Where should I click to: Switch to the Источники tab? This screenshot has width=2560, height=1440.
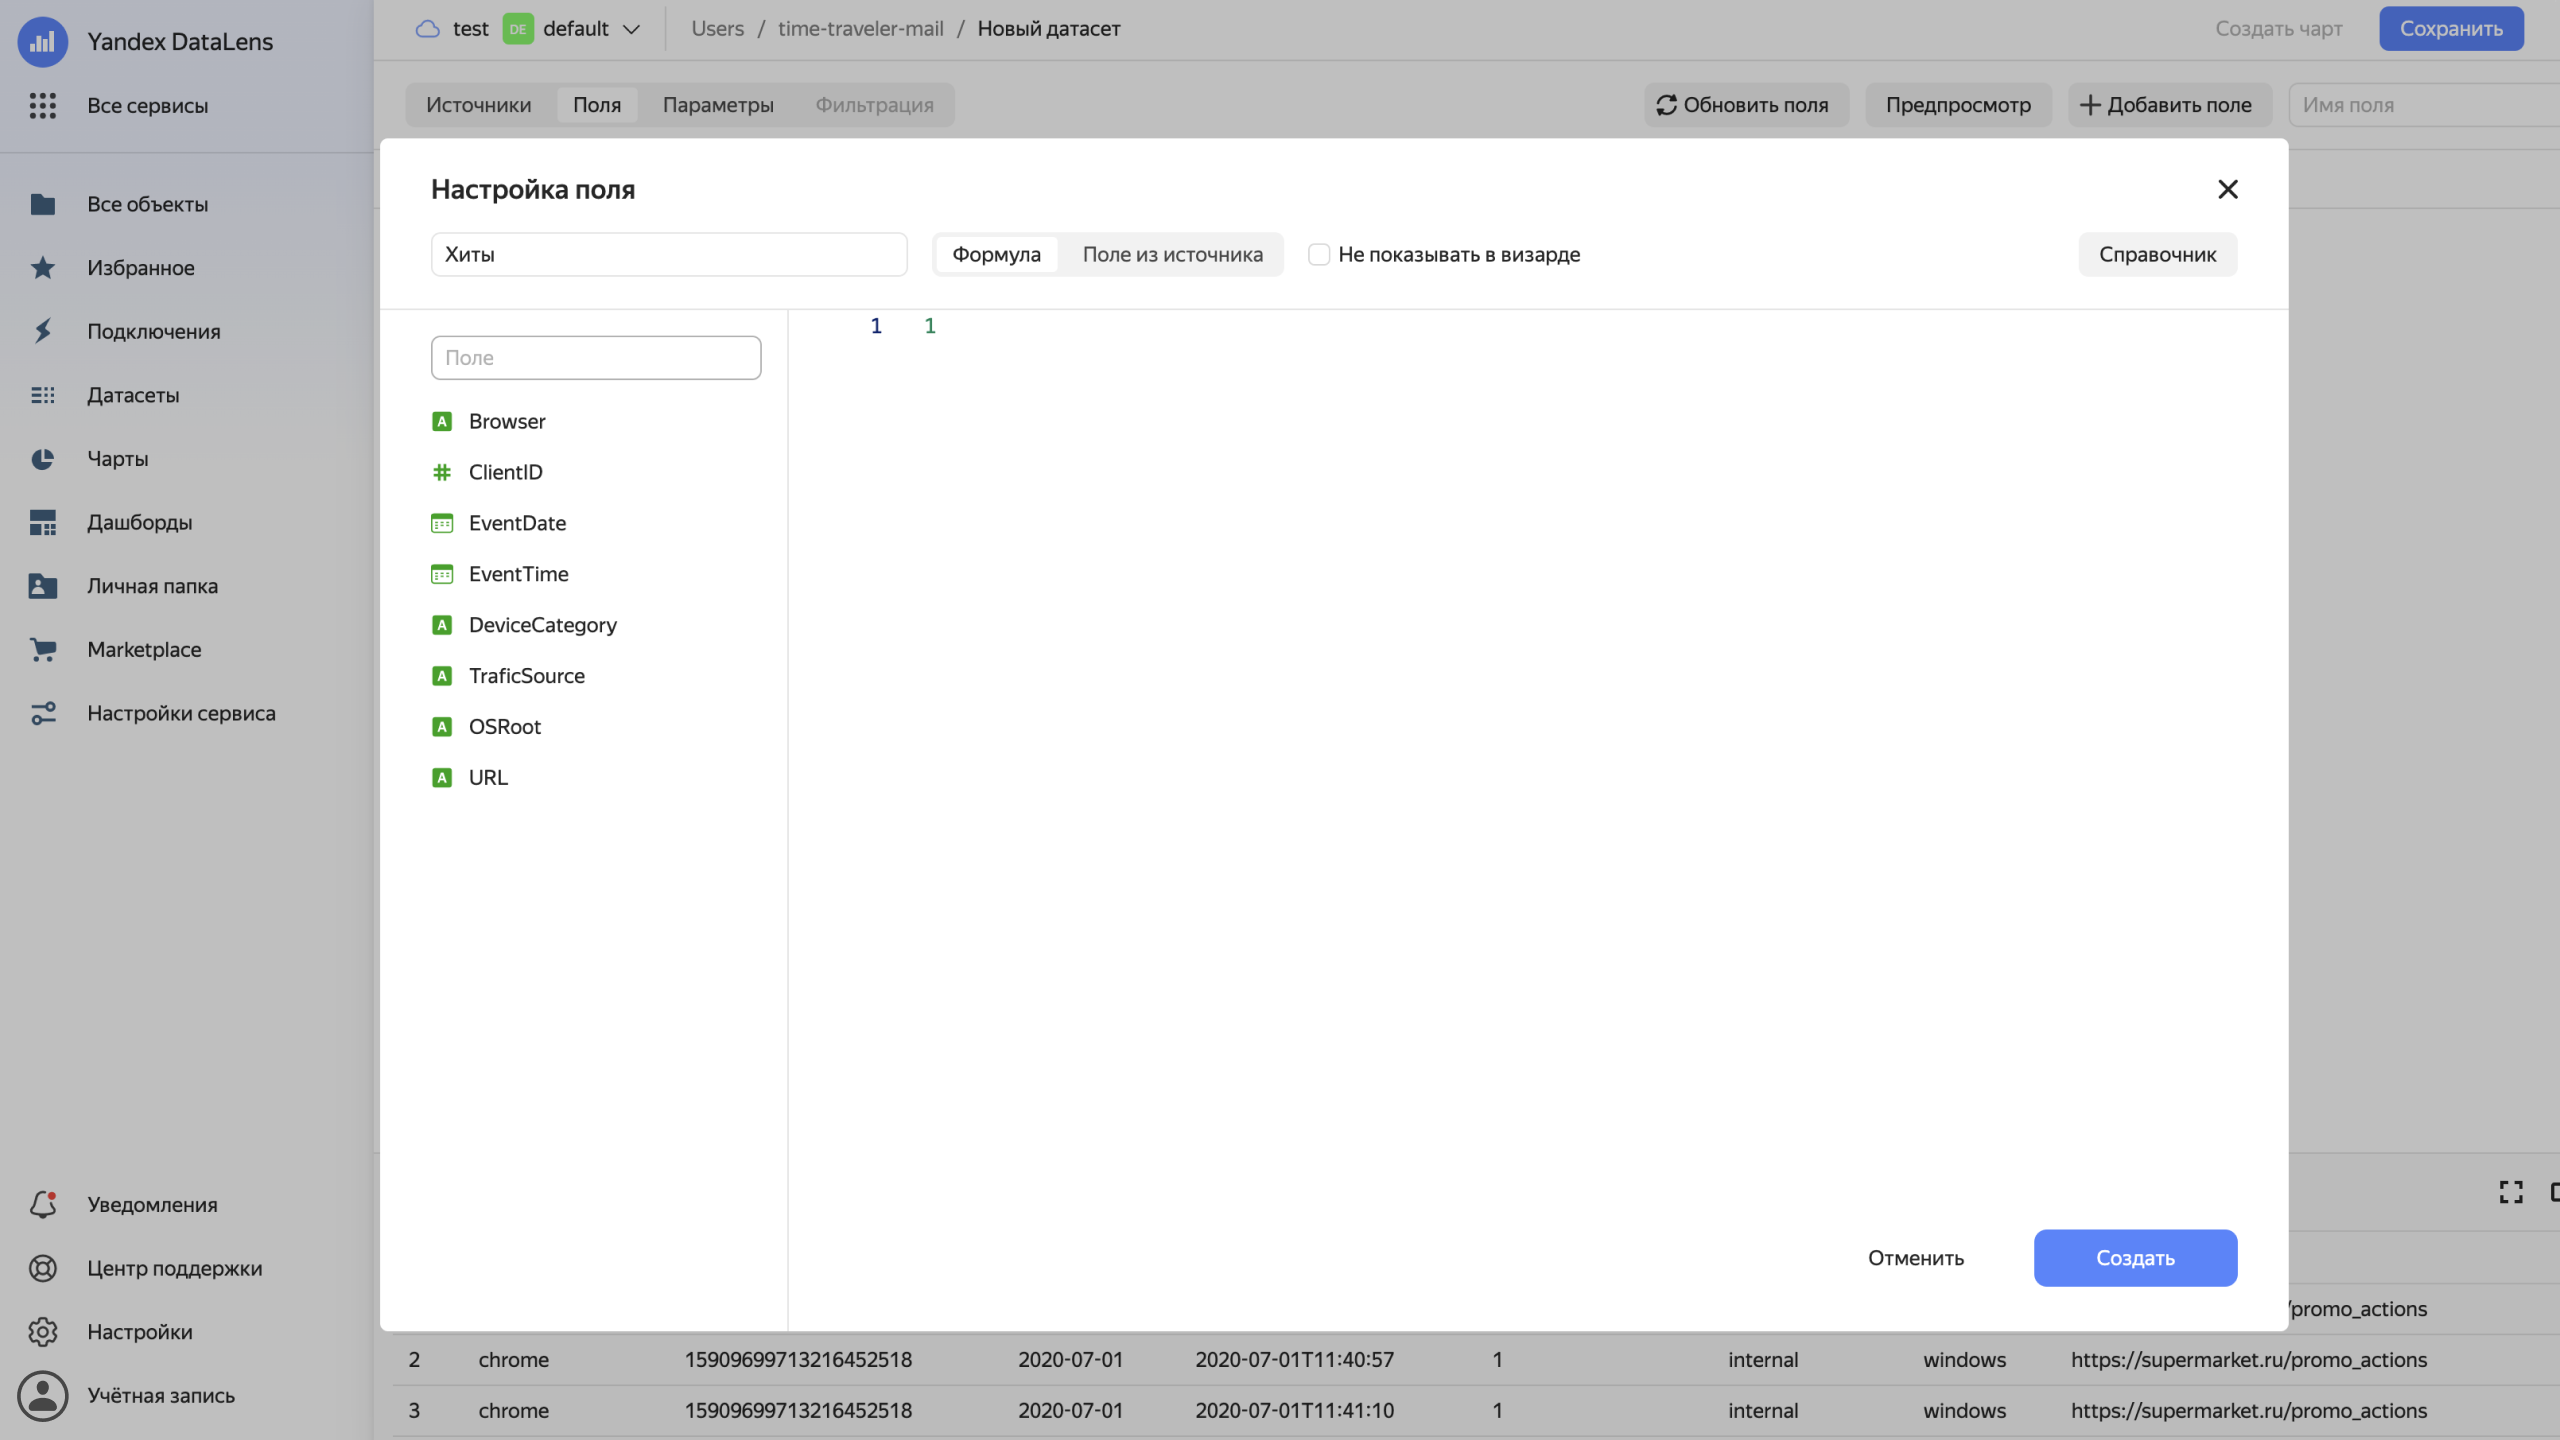(478, 105)
